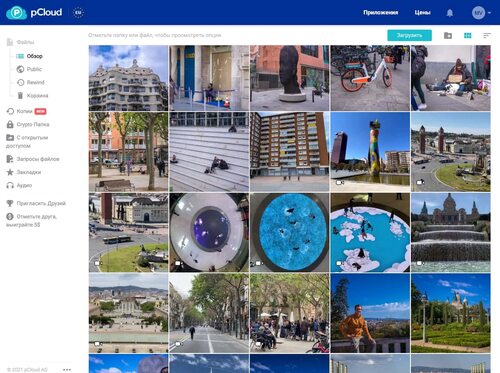Viewport: 500px width, 373px height.
Task: Open the blue circle with fish video
Action: [x=289, y=233]
